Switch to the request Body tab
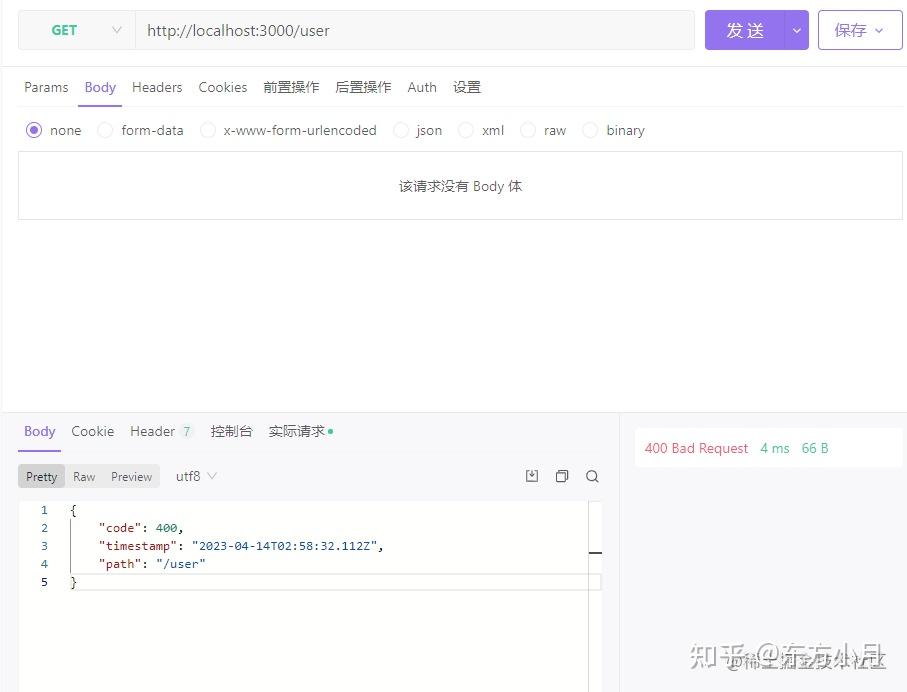Screen dimensions: 907x692 (x=100, y=87)
